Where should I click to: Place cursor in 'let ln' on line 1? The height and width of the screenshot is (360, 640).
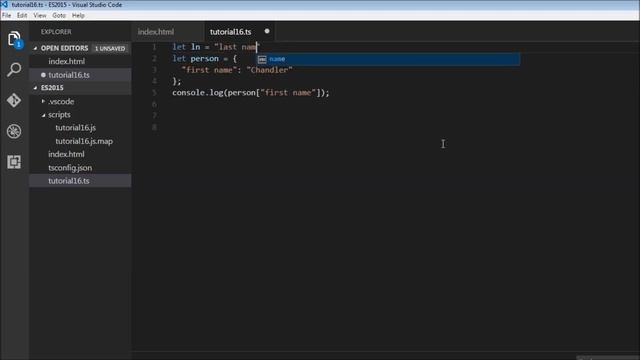(x=186, y=47)
